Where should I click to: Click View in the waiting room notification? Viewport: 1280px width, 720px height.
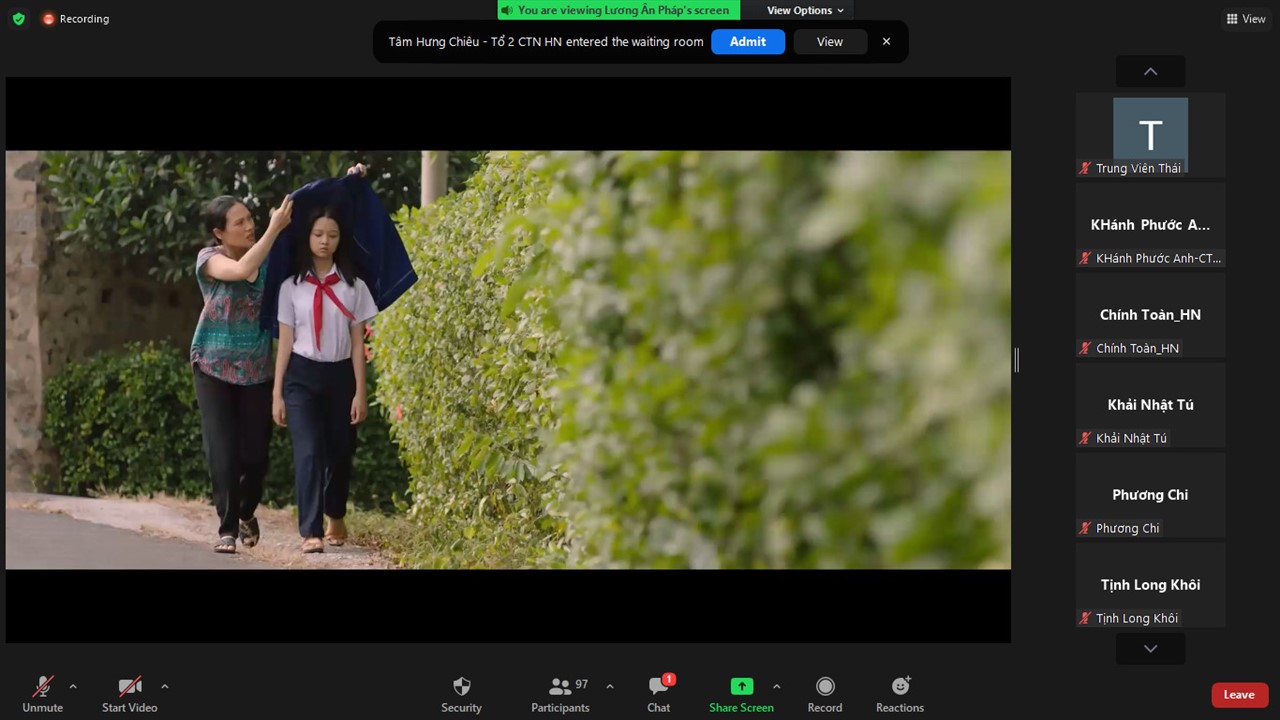coord(830,42)
